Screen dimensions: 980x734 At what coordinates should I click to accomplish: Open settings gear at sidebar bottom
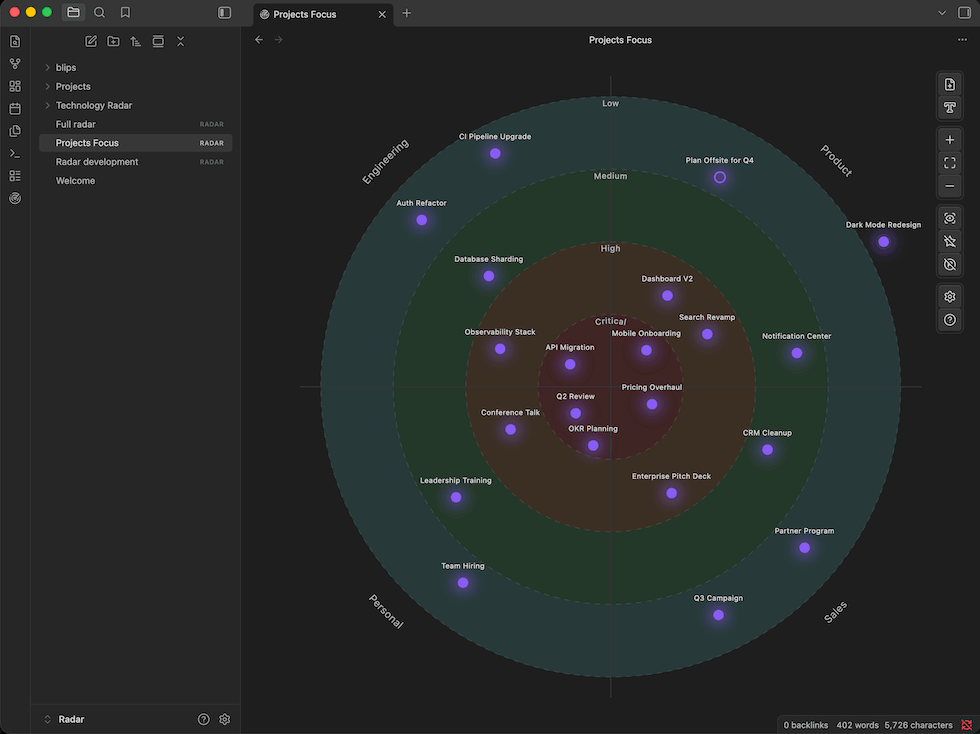click(224, 719)
